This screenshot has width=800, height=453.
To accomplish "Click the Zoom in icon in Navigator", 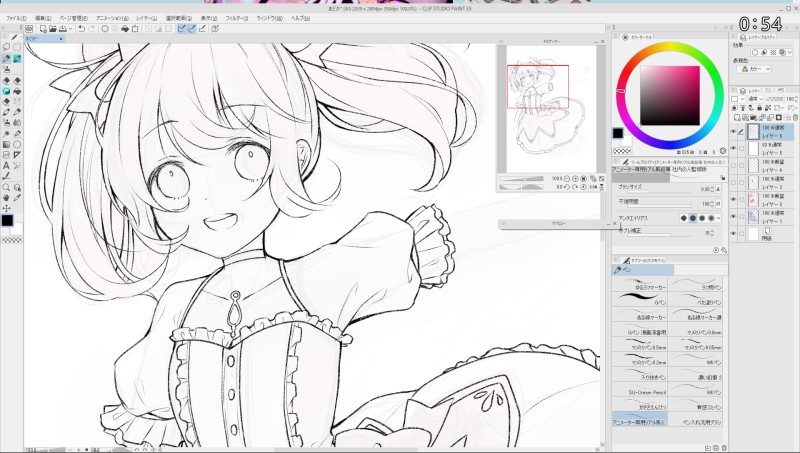I will 576,179.
